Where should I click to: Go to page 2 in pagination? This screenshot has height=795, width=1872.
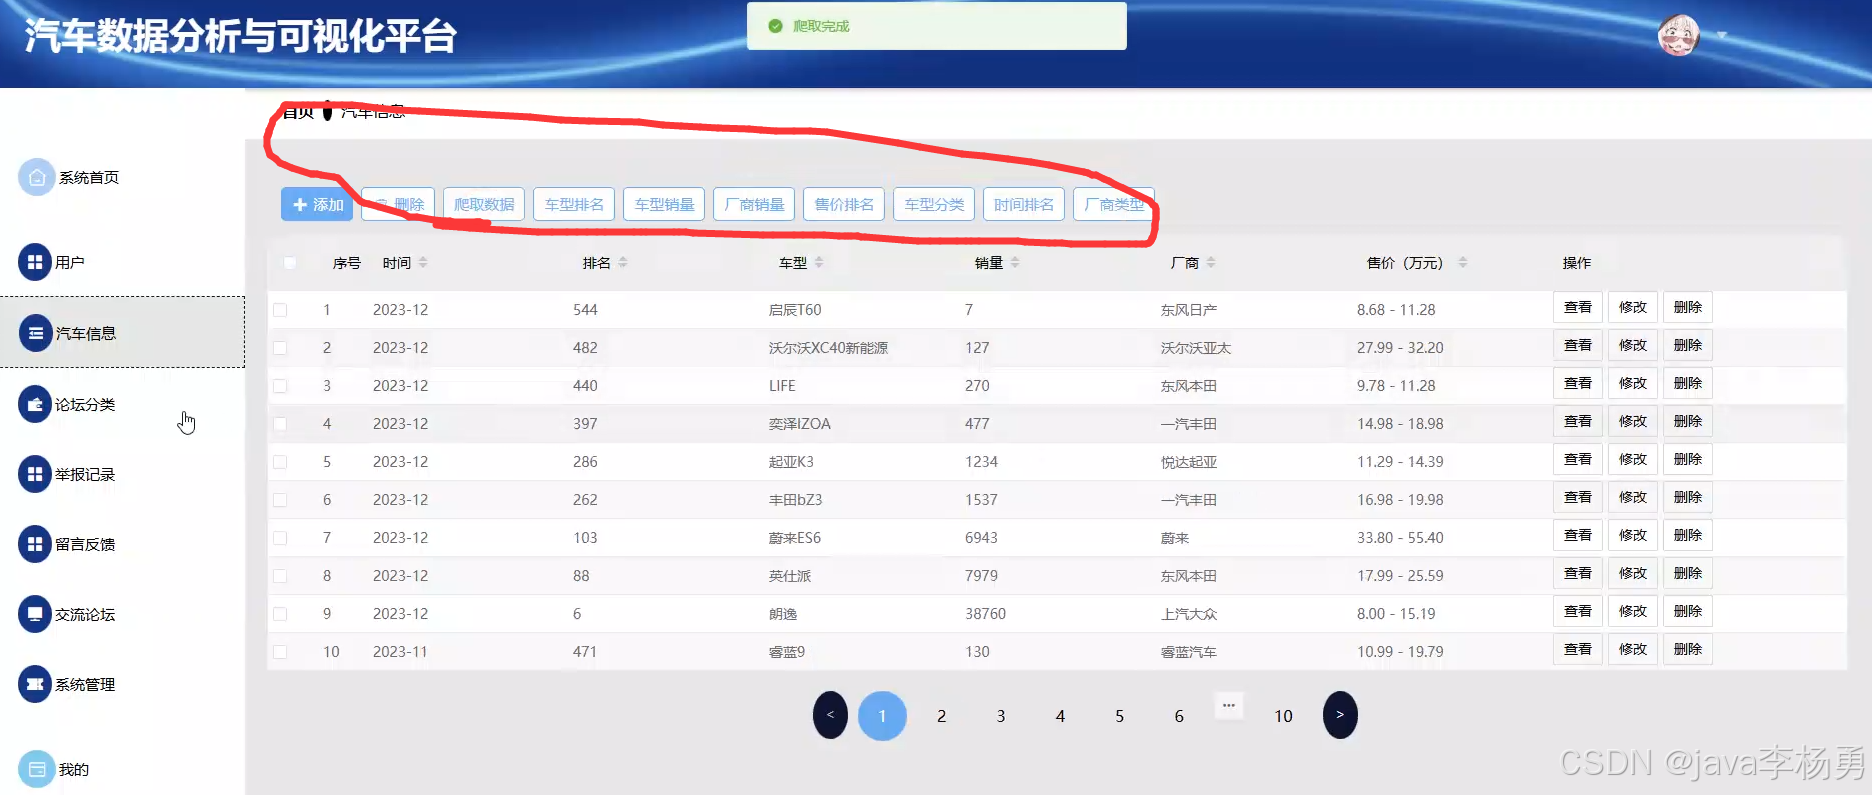(941, 716)
